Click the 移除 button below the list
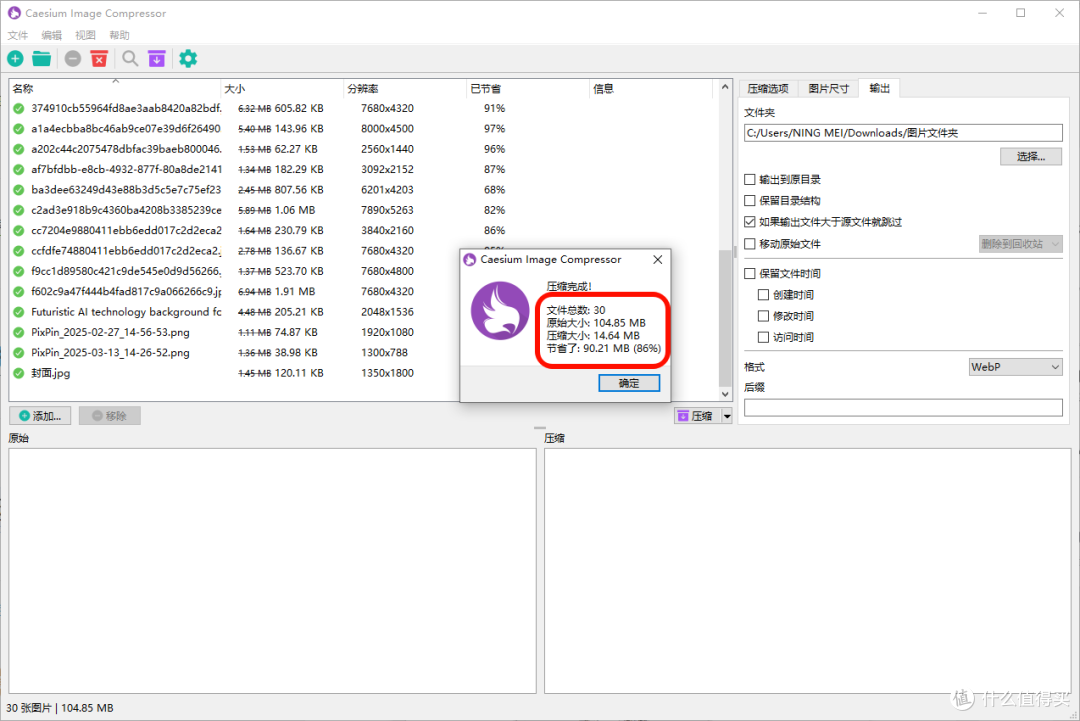The height and width of the screenshot is (721, 1080). pyautogui.click(x=110, y=416)
